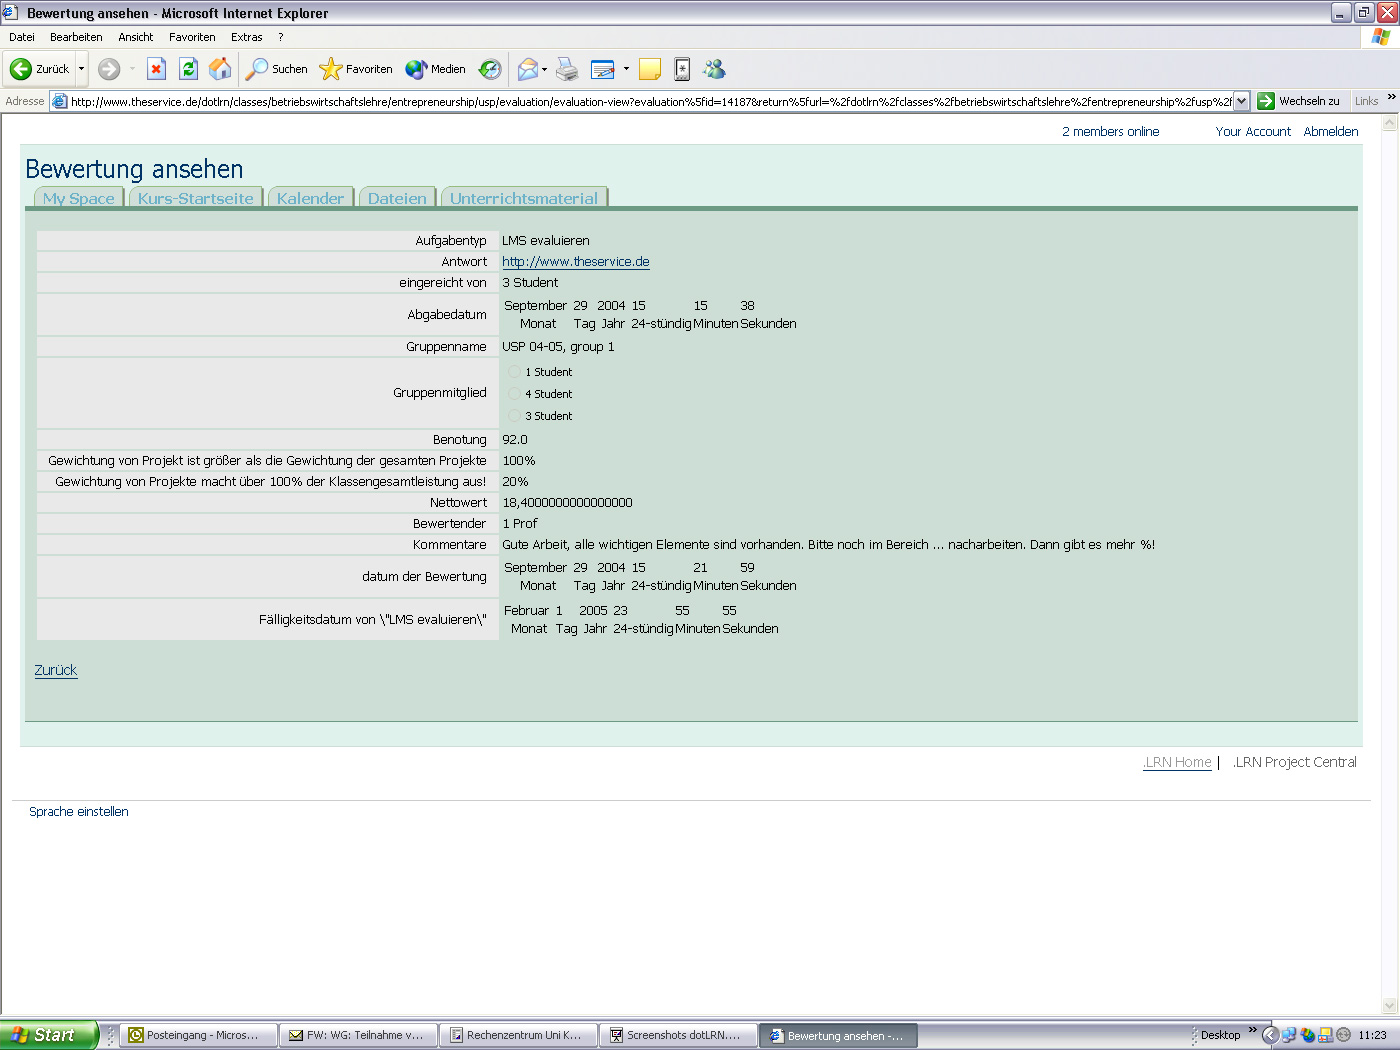The image size is (1400, 1050).
Task: Open the address bar dropdown arrow
Action: click(1240, 100)
